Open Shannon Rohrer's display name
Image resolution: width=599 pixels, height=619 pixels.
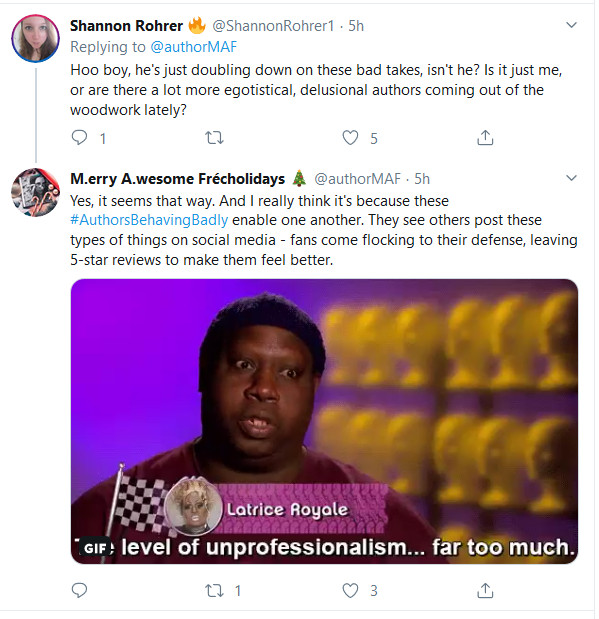(x=126, y=26)
